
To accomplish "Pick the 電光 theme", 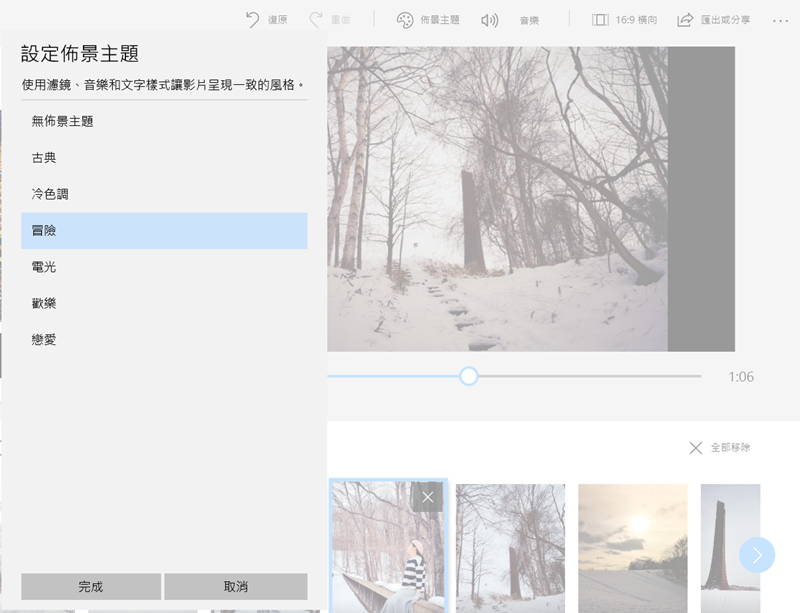I will point(164,267).
